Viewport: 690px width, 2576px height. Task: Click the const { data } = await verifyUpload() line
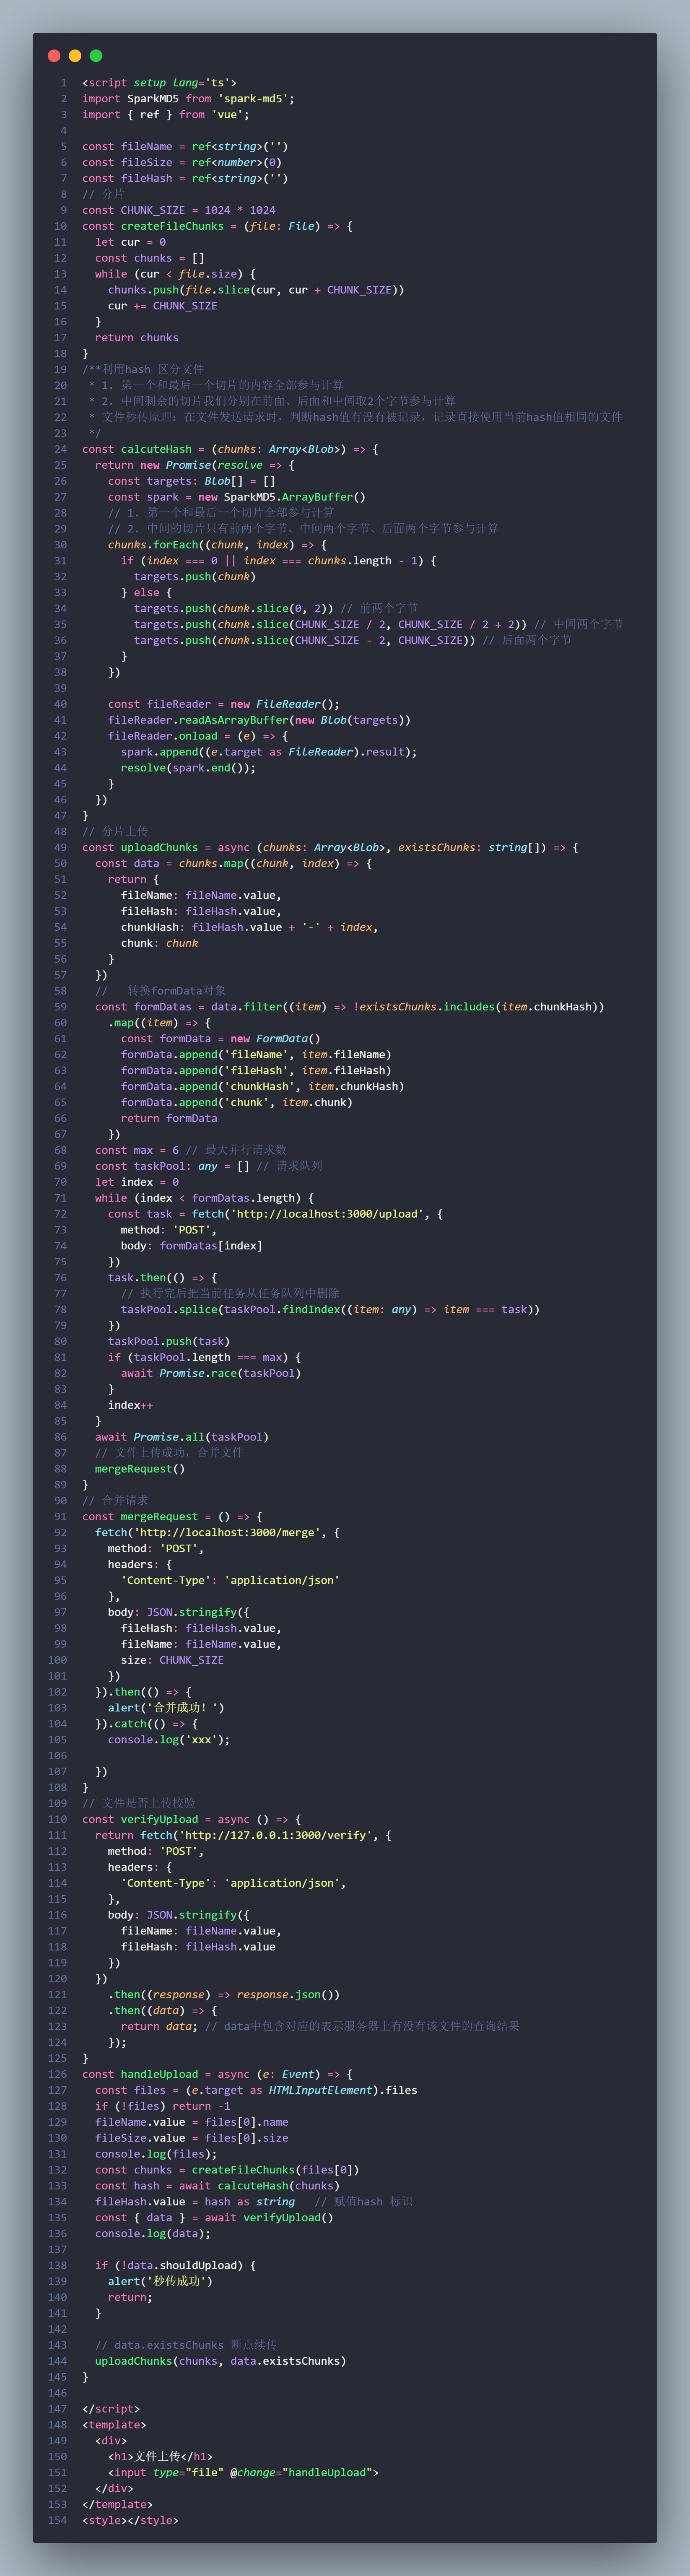[214, 2218]
